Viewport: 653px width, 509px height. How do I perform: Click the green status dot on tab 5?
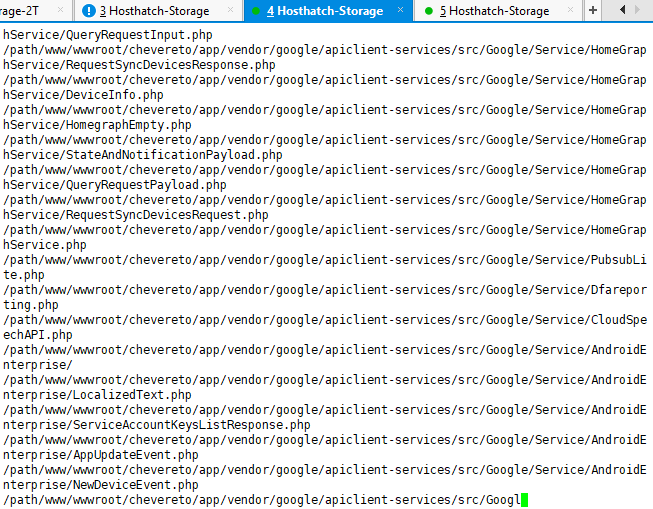[429, 11]
